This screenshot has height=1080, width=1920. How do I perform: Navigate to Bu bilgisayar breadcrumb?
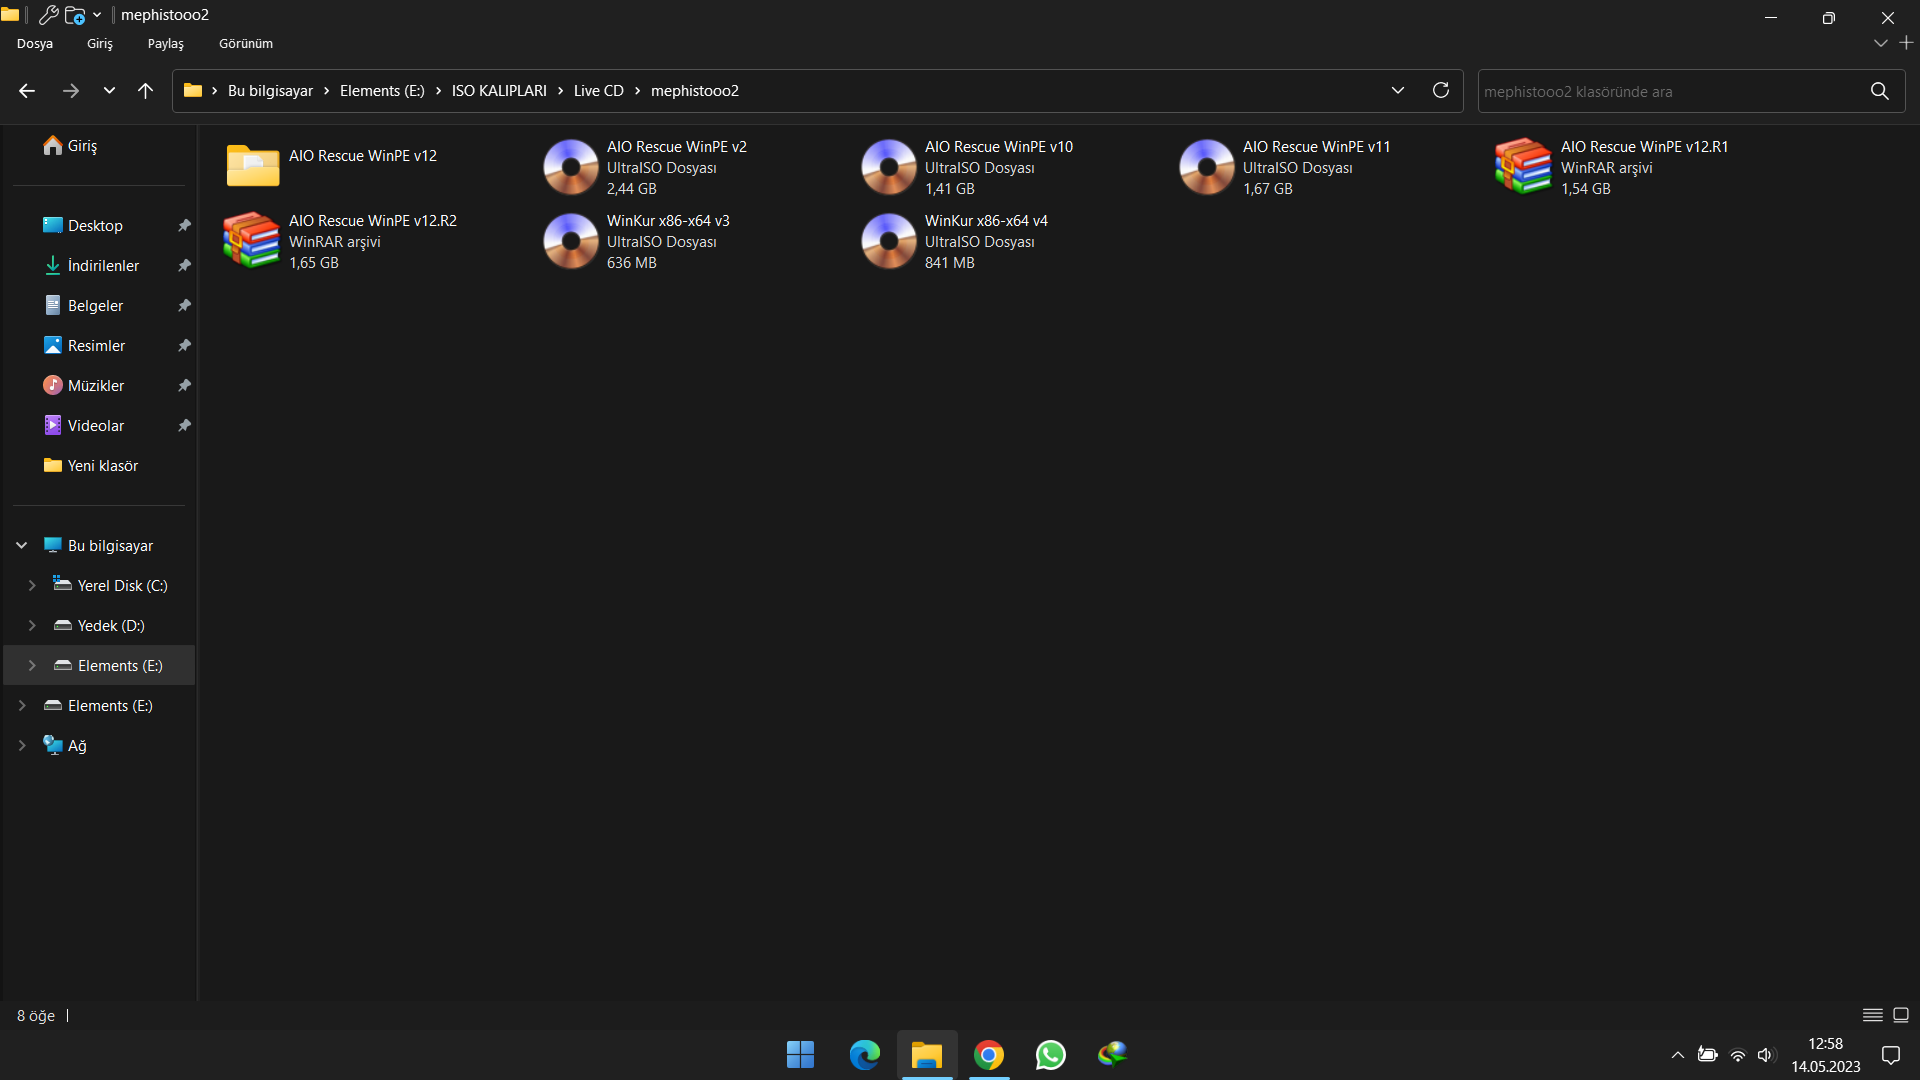point(270,91)
